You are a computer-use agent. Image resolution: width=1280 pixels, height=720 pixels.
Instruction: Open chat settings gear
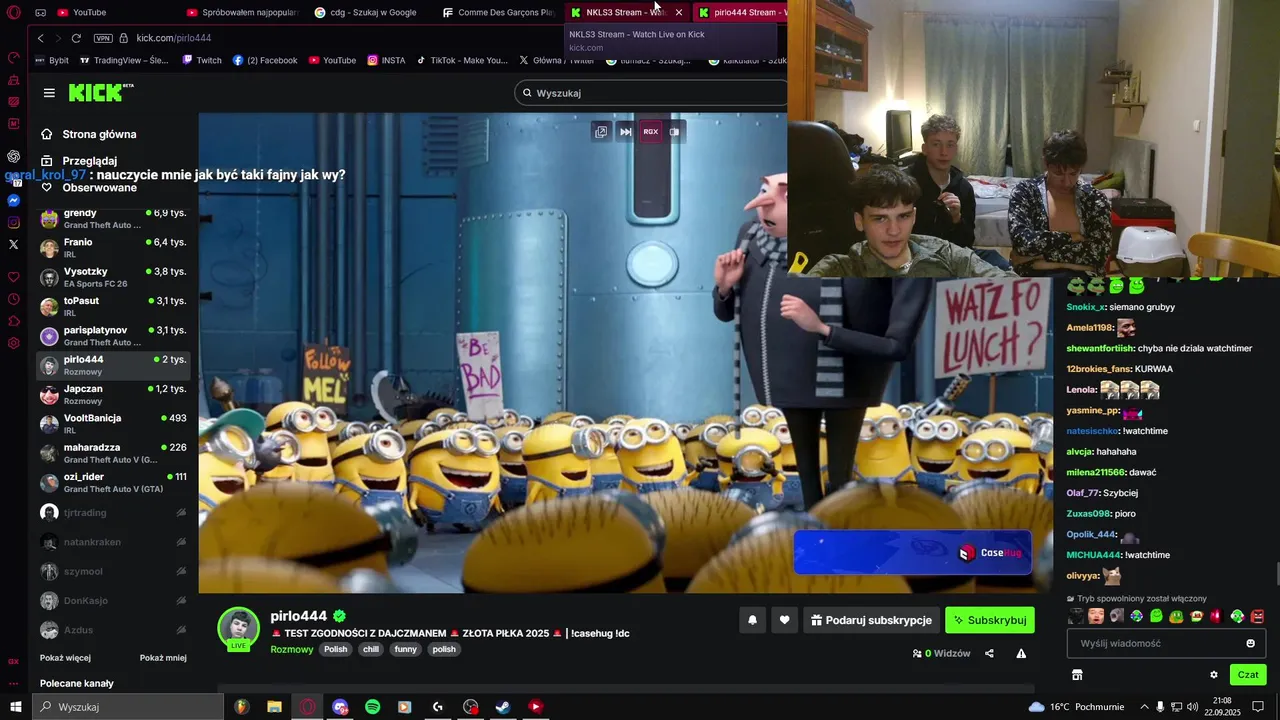(1214, 675)
